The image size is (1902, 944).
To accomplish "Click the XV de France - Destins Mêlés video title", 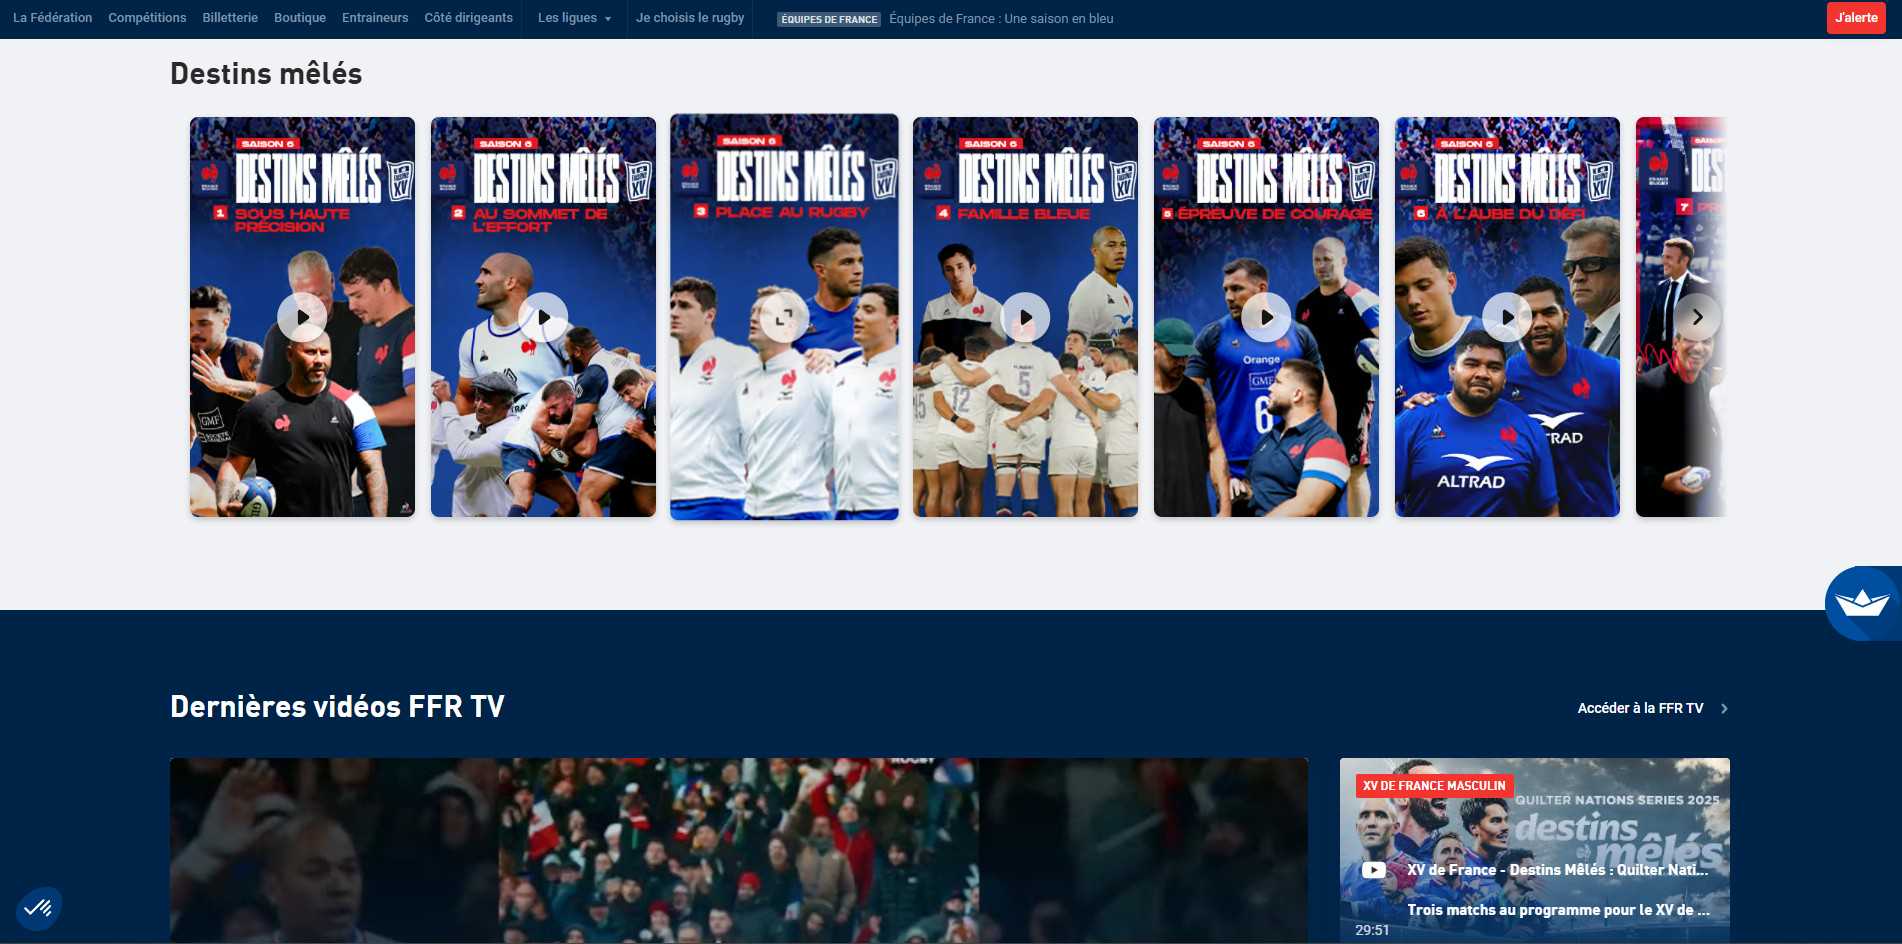I will (x=1557, y=870).
